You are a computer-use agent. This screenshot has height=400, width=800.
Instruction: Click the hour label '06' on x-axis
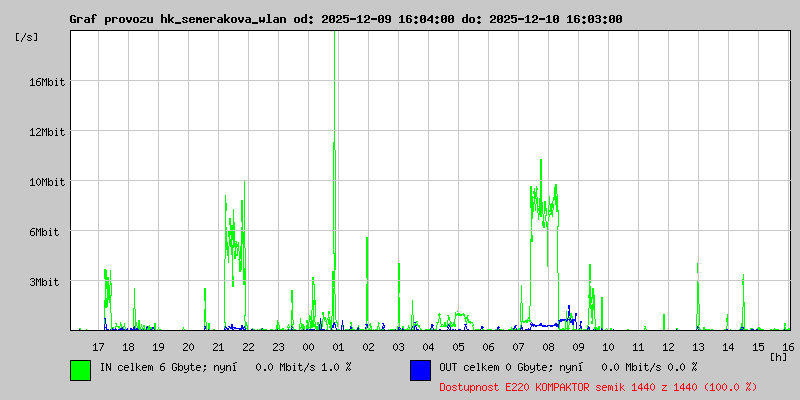coord(488,347)
